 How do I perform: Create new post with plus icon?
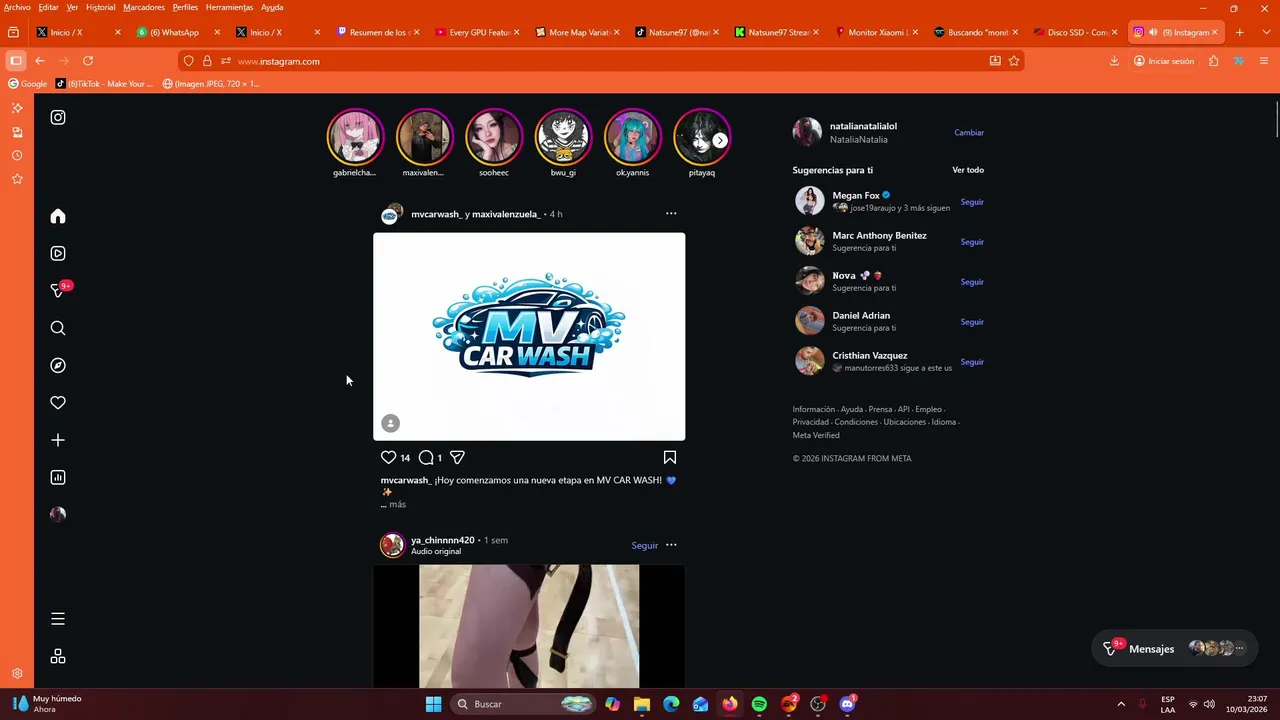pyautogui.click(x=58, y=440)
